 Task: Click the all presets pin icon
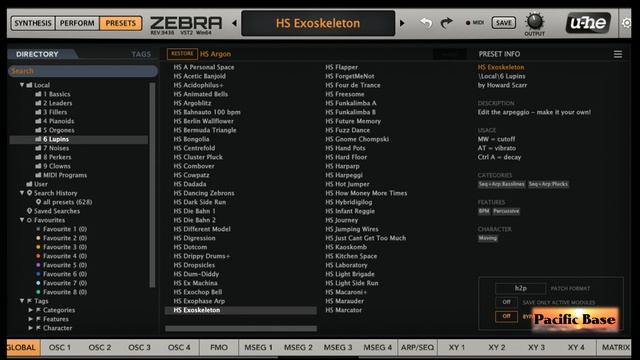pos(38,202)
